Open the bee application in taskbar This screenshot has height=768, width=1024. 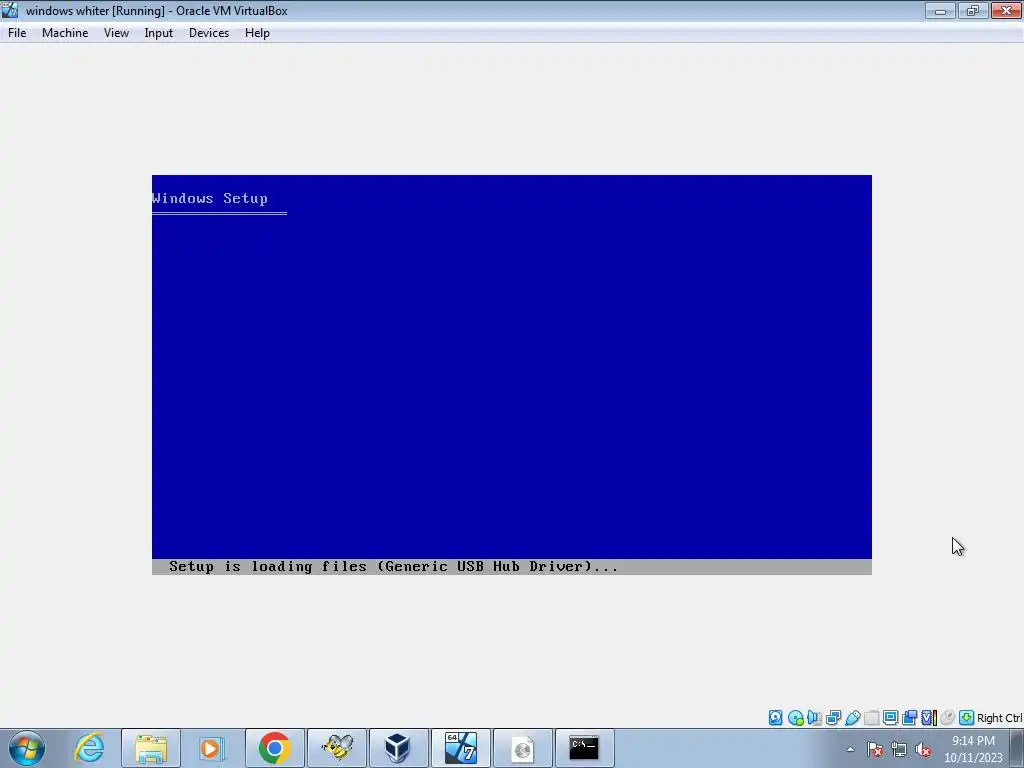coord(337,748)
